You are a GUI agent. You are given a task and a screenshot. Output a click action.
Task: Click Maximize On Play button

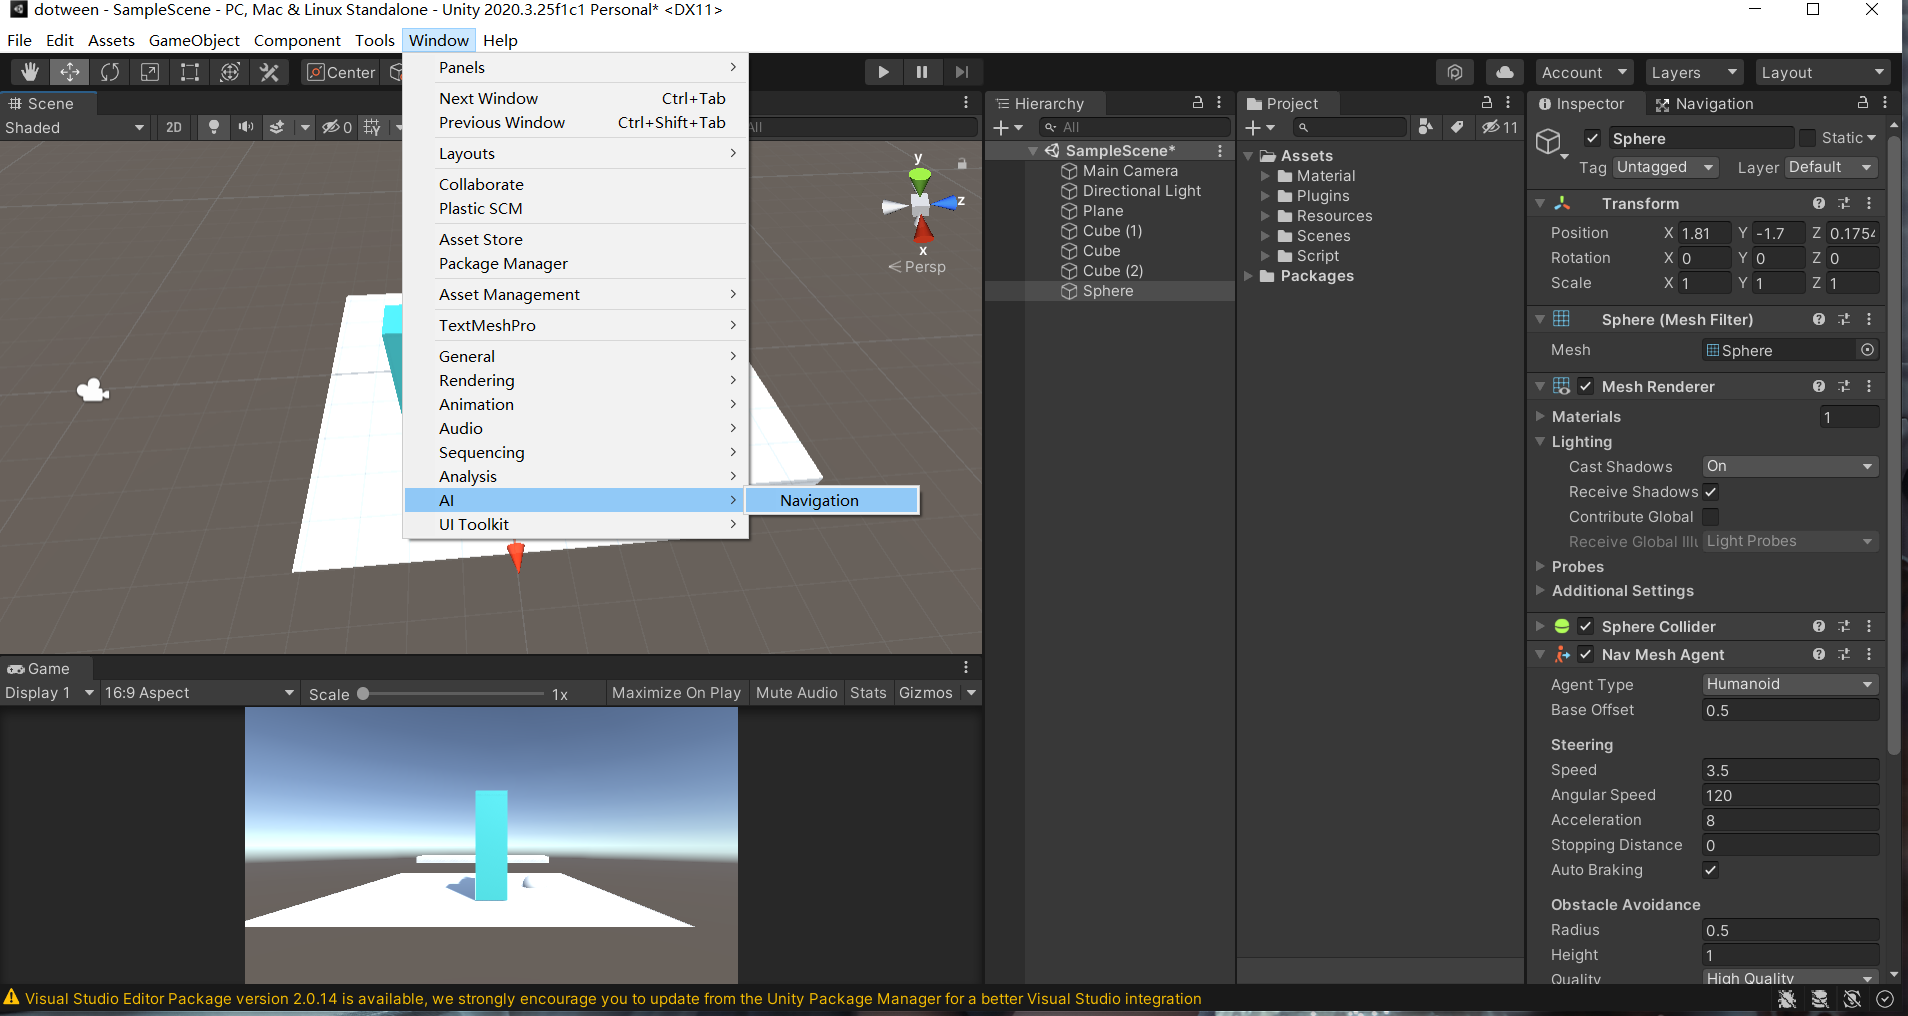676,692
